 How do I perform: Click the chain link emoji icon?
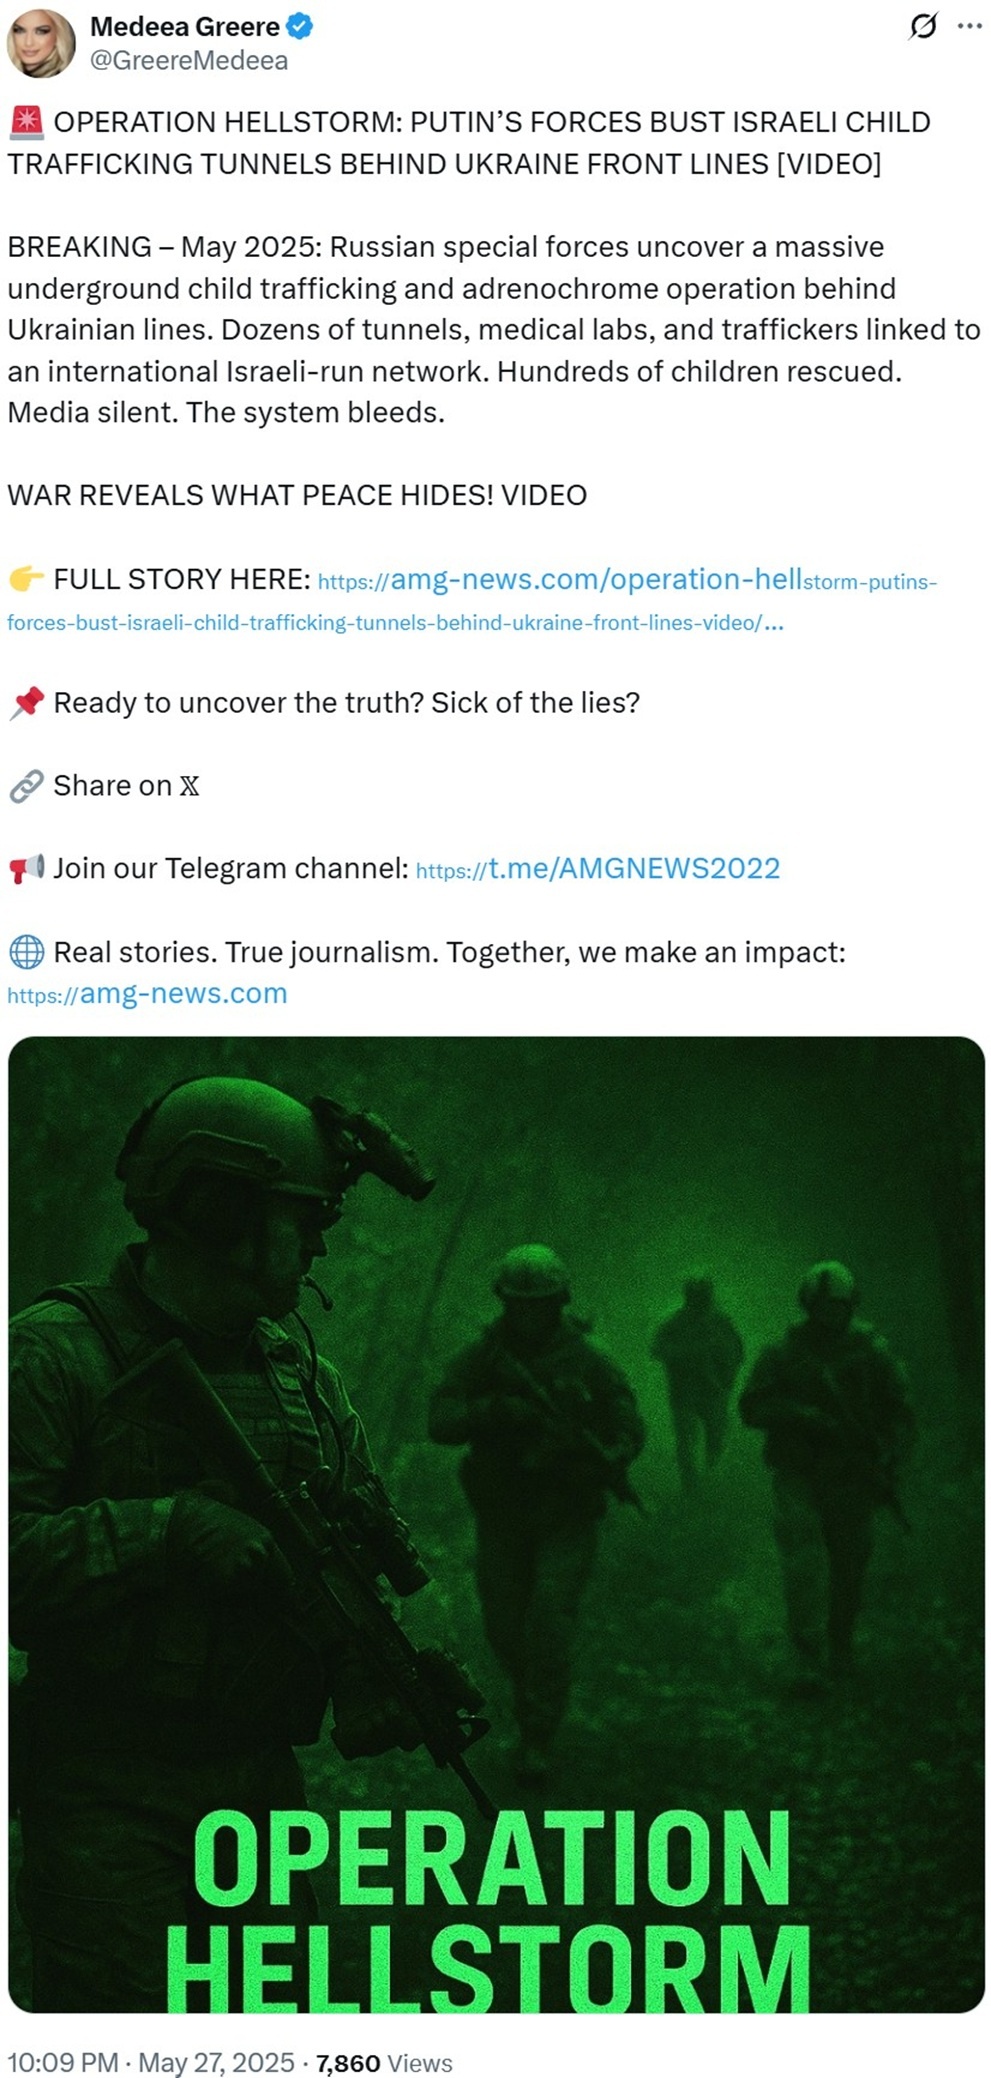[x=26, y=786]
